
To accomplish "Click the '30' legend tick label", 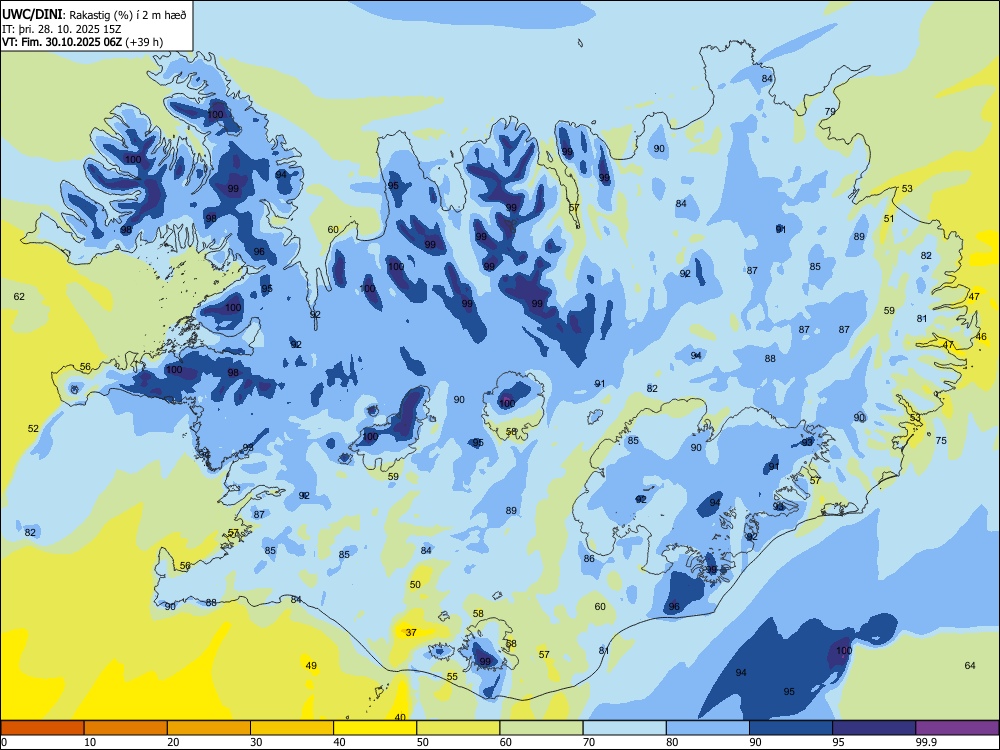I will pyautogui.click(x=256, y=742).
